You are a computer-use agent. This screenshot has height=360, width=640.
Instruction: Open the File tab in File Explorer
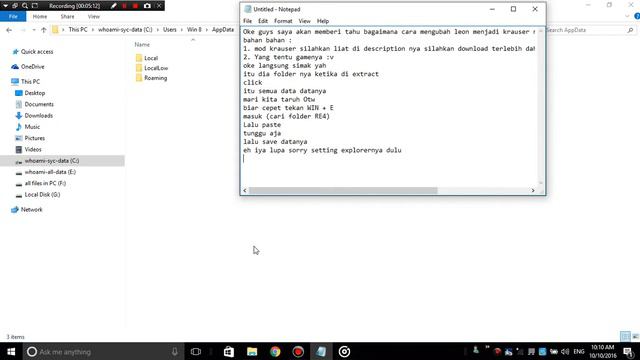click(13, 16)
